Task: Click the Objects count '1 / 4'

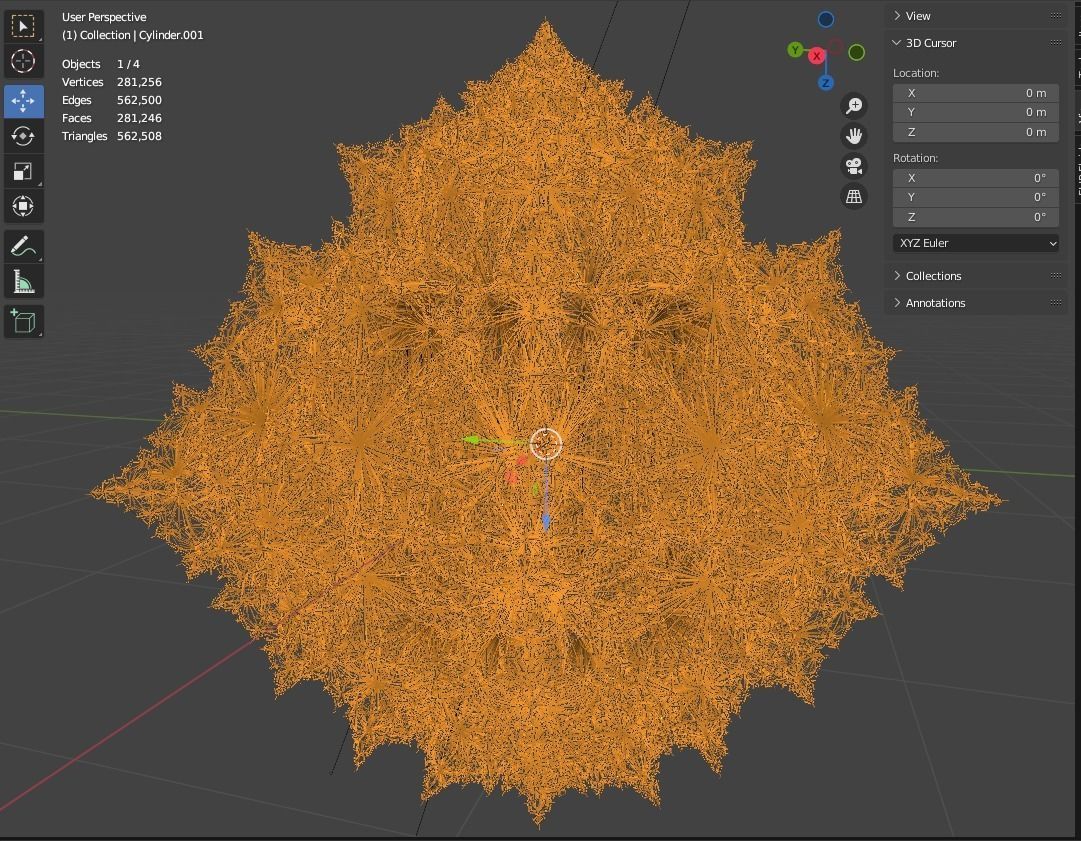Action: 128,64
